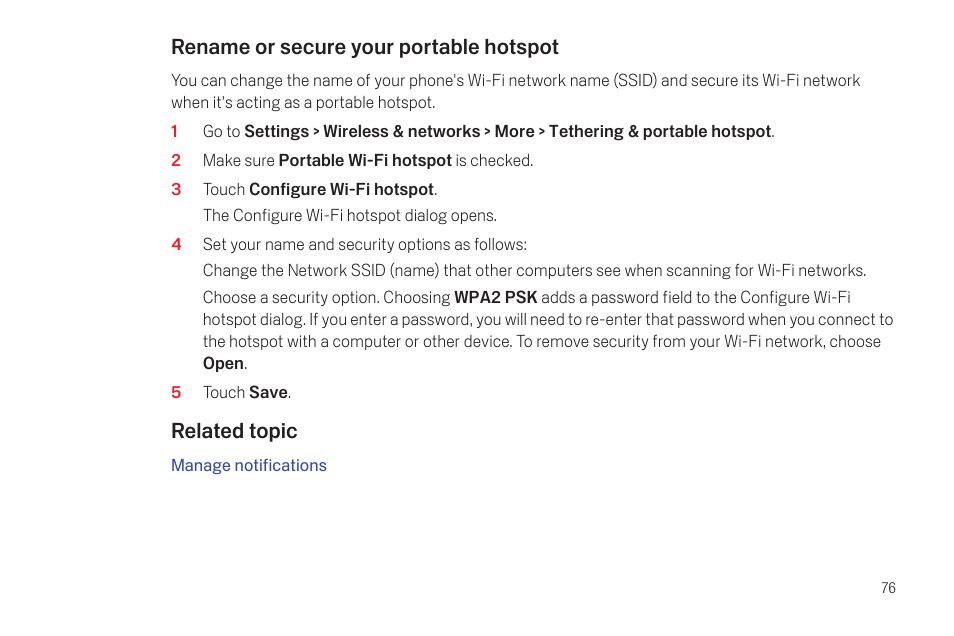This screenshot has height=636, width=954.
Task: Click step number 3
Action: pos(176,189)
